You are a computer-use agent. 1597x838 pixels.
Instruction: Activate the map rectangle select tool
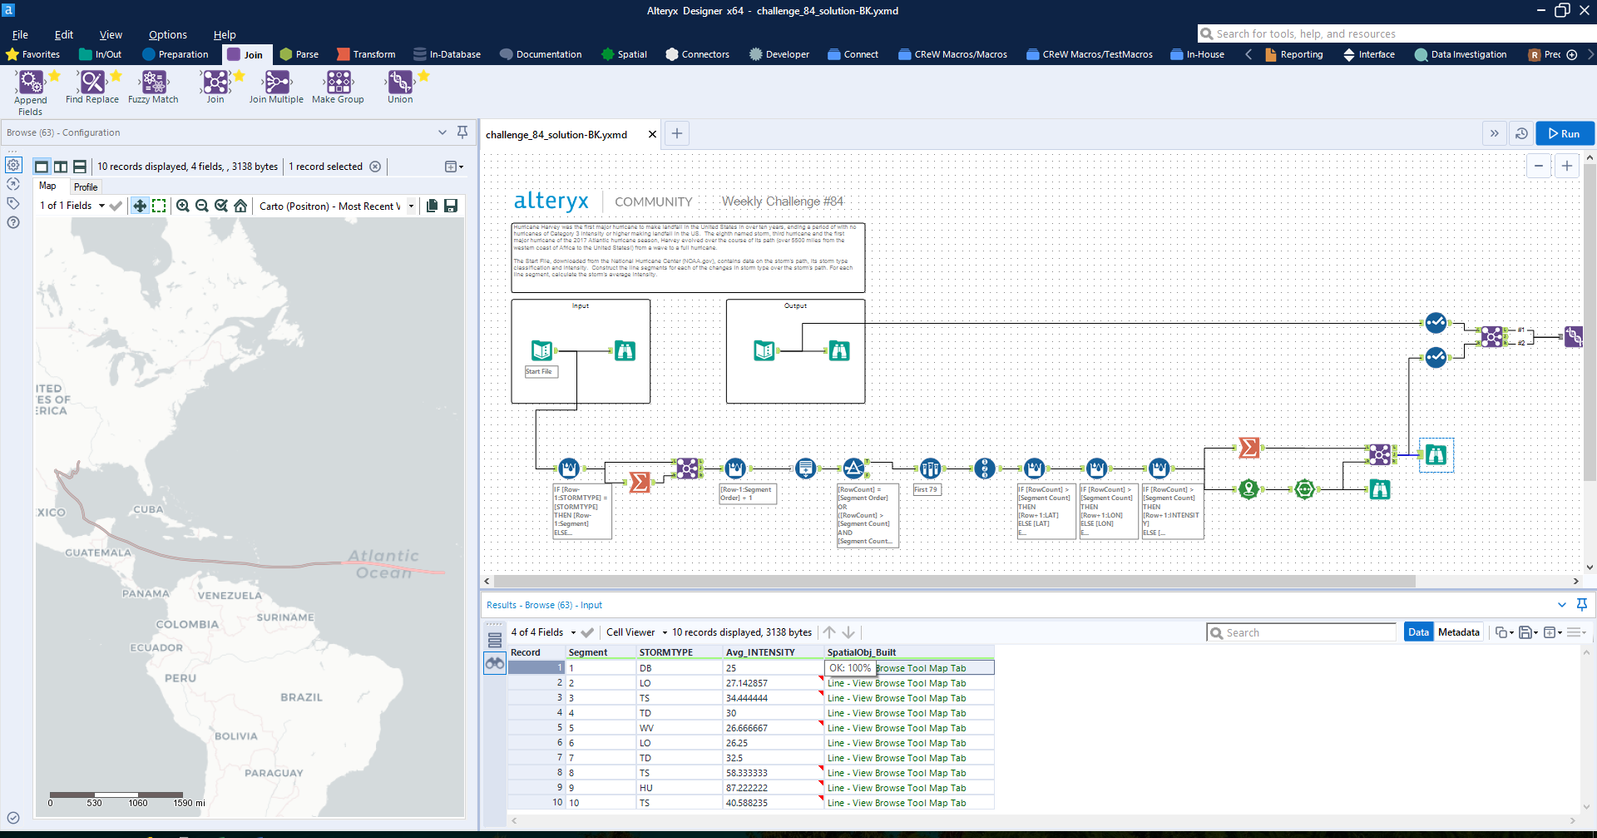(159, 206)
